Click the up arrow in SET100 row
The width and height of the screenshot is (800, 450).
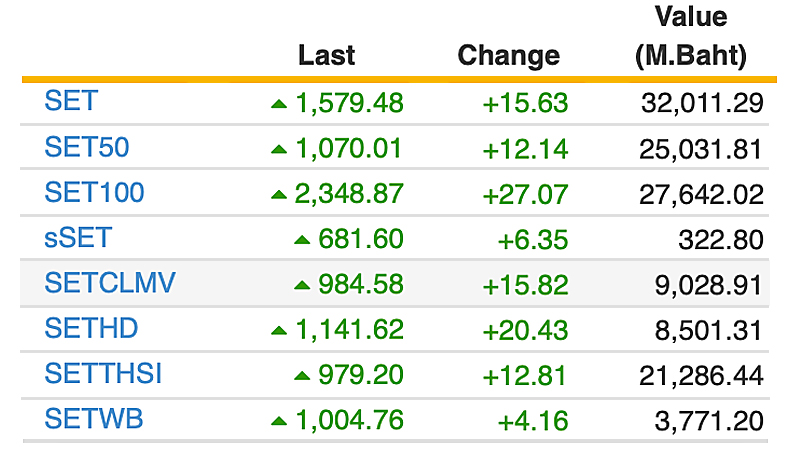278,195
